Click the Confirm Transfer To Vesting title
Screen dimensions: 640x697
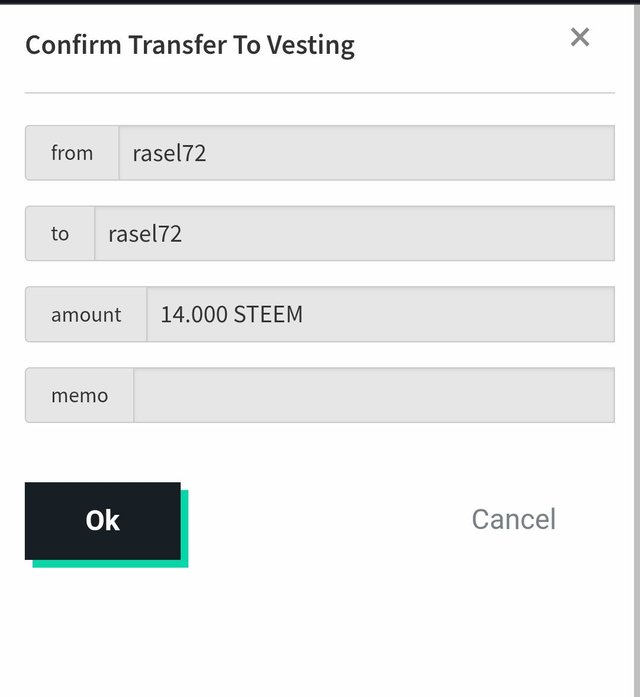(190, 45)
